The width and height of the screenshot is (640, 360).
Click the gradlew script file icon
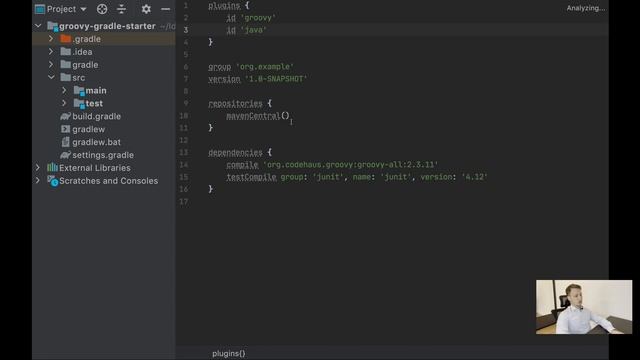pos(65,129)
